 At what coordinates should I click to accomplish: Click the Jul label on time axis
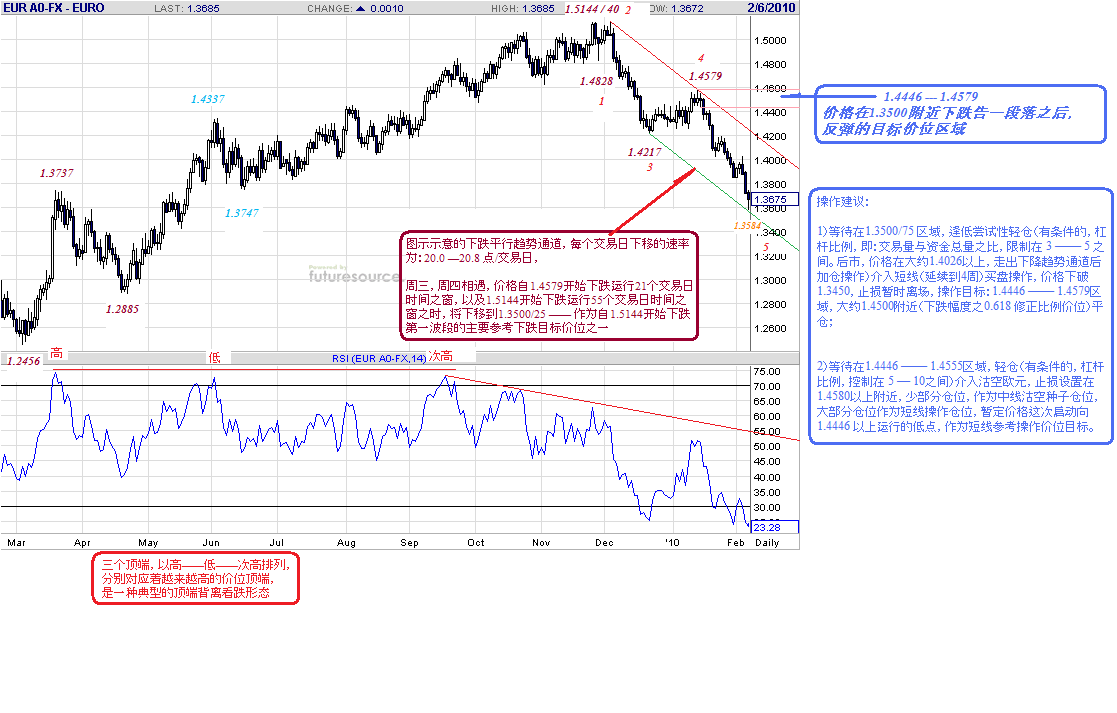coord(276,543)
